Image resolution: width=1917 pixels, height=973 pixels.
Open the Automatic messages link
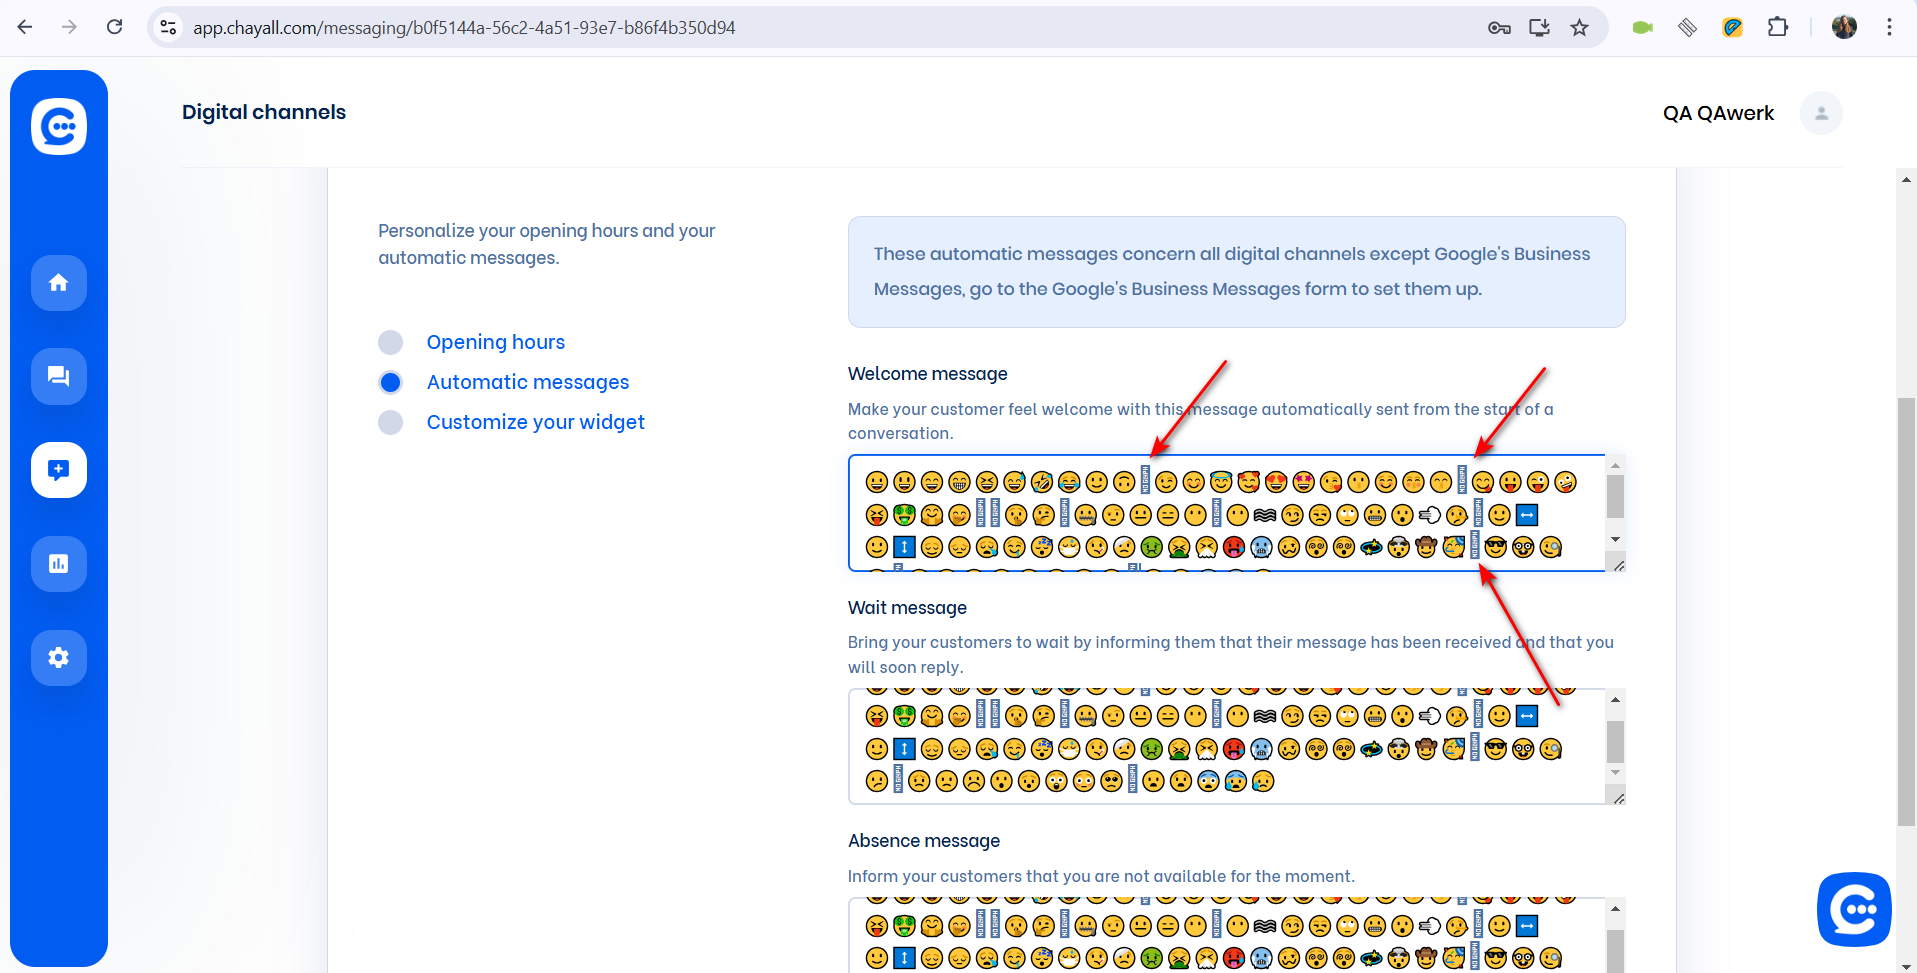click(528, 382)
